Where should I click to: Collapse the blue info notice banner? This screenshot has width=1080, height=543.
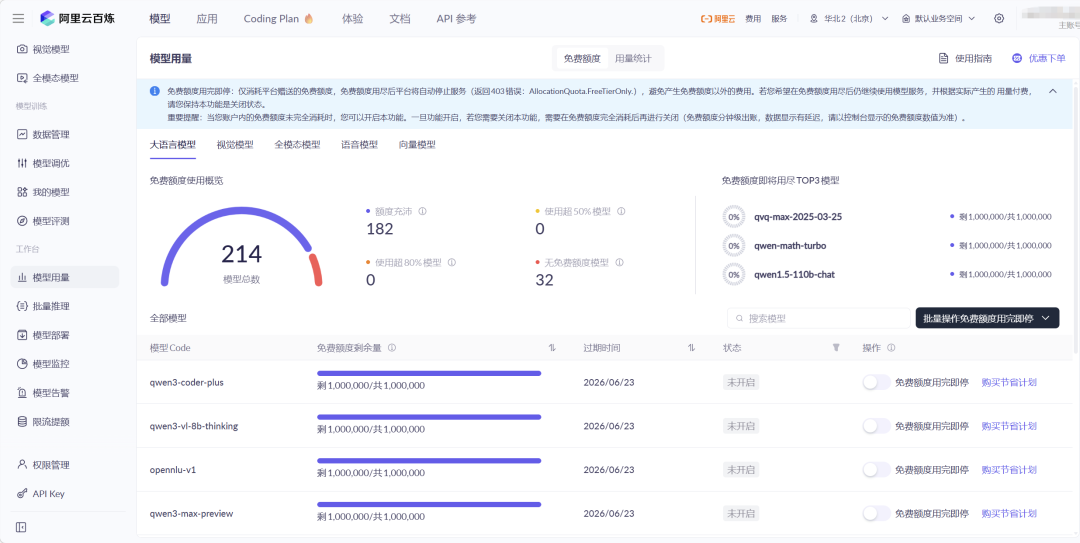tap(1053, 91)
